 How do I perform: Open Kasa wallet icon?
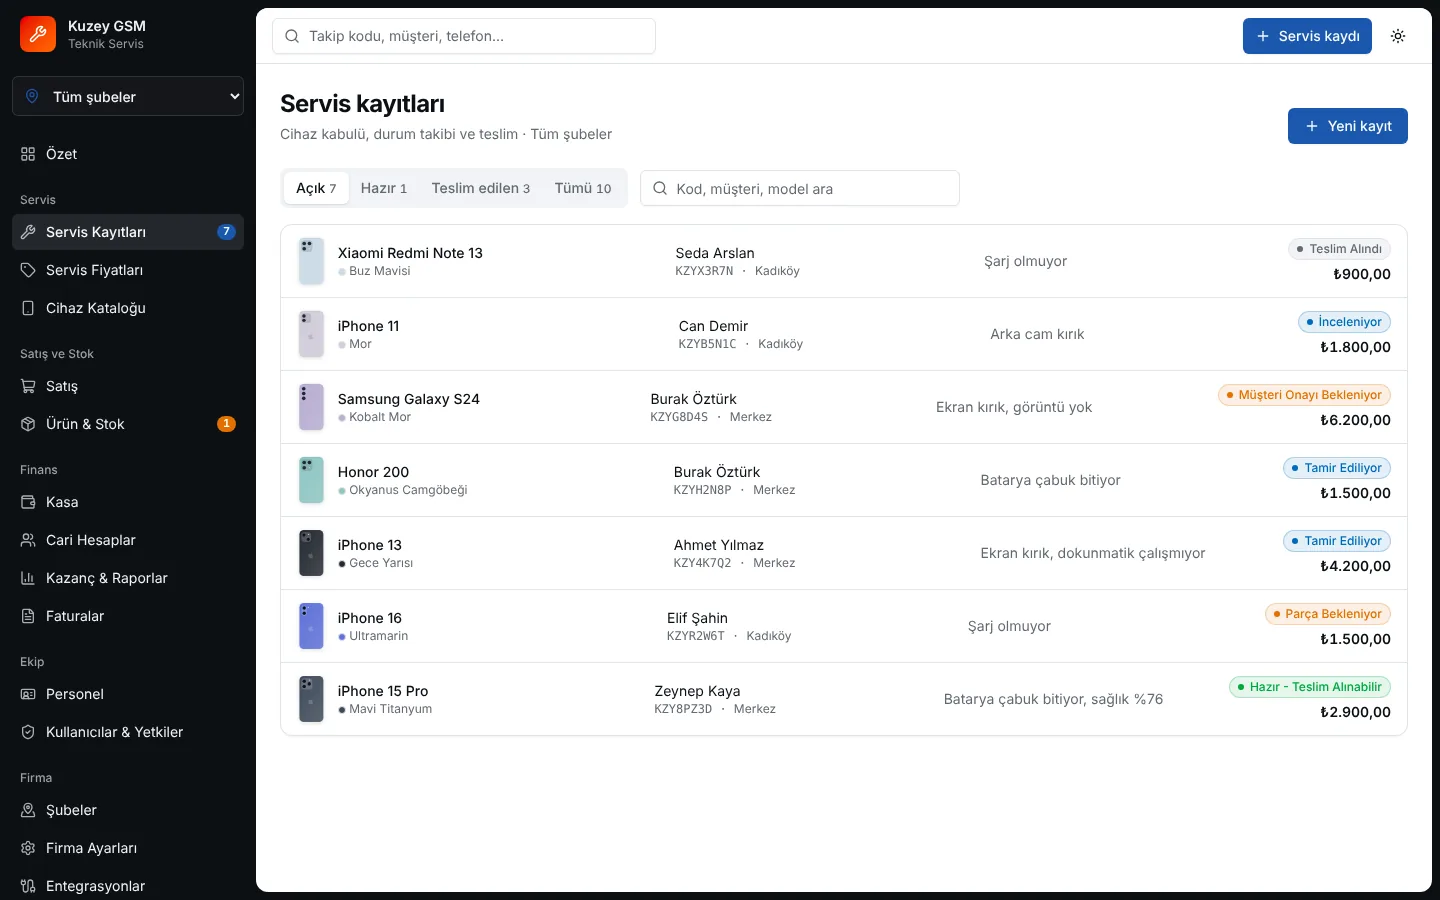[28, 502]
